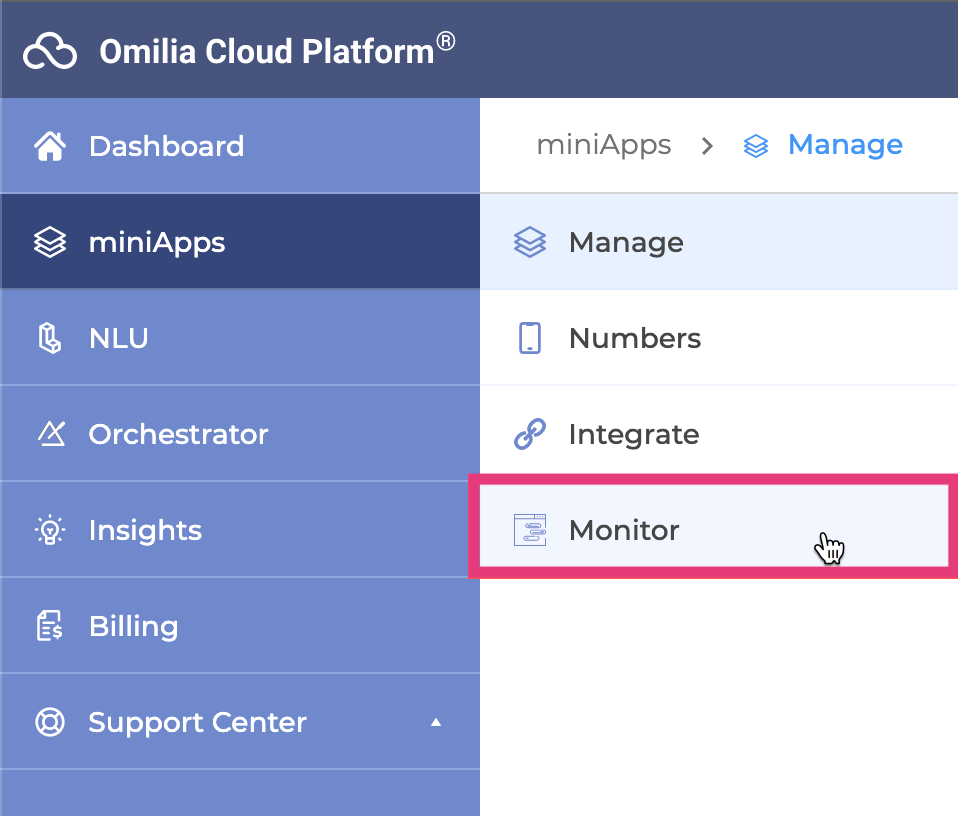958x816 pixels.
Task: Open the Monitor text entry in the submenu
Action: (624, 530)
